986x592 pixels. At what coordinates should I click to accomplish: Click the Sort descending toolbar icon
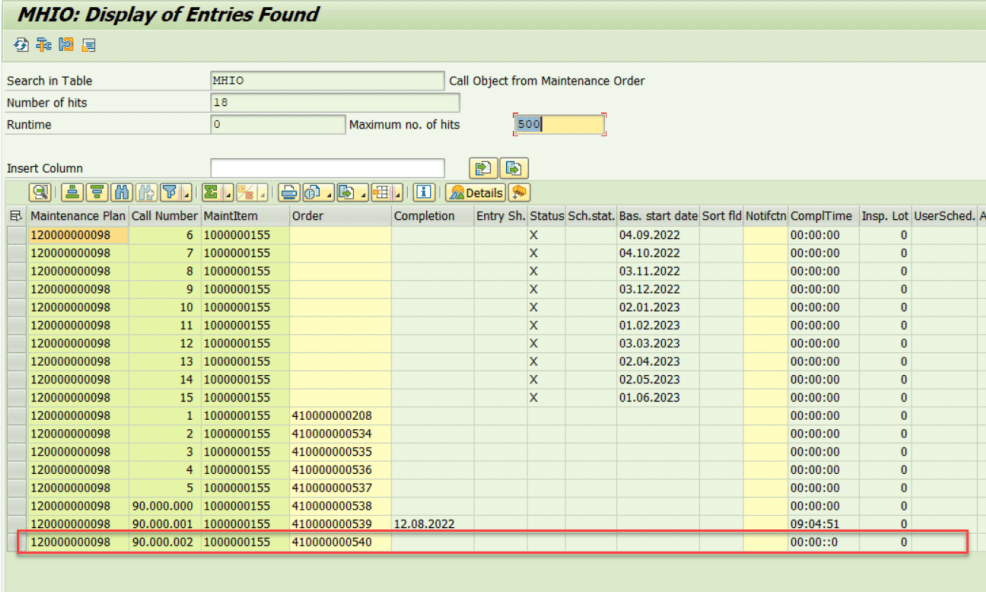tap(97, 192)
